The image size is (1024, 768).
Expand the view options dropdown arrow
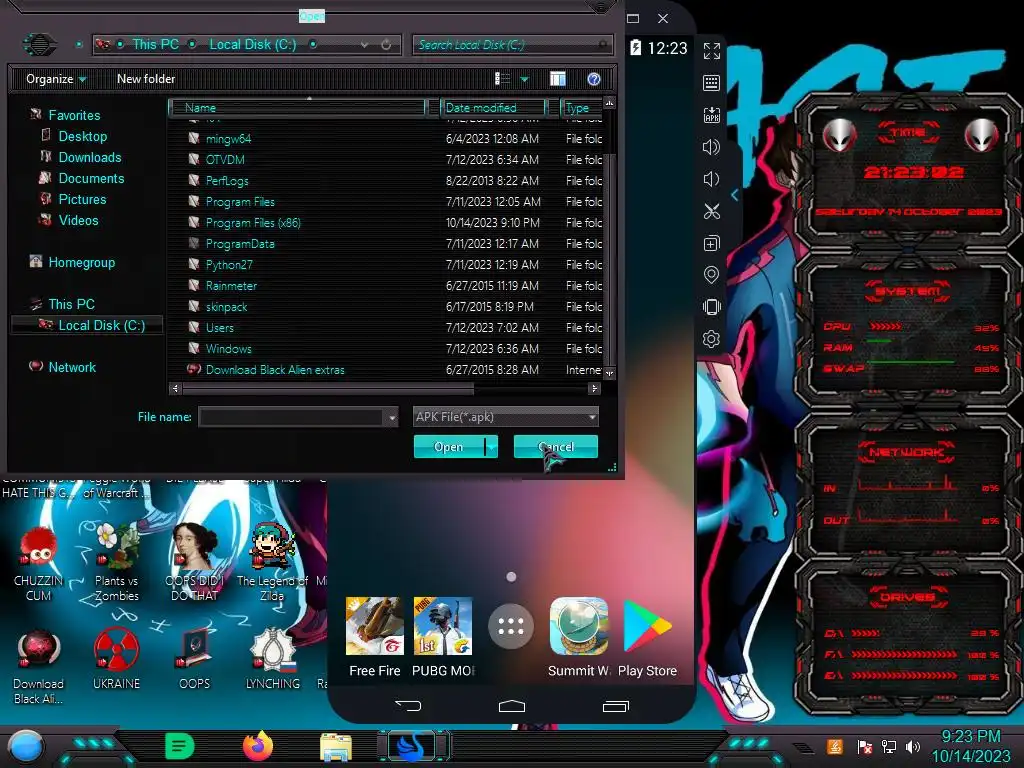(x=524, y=79)
